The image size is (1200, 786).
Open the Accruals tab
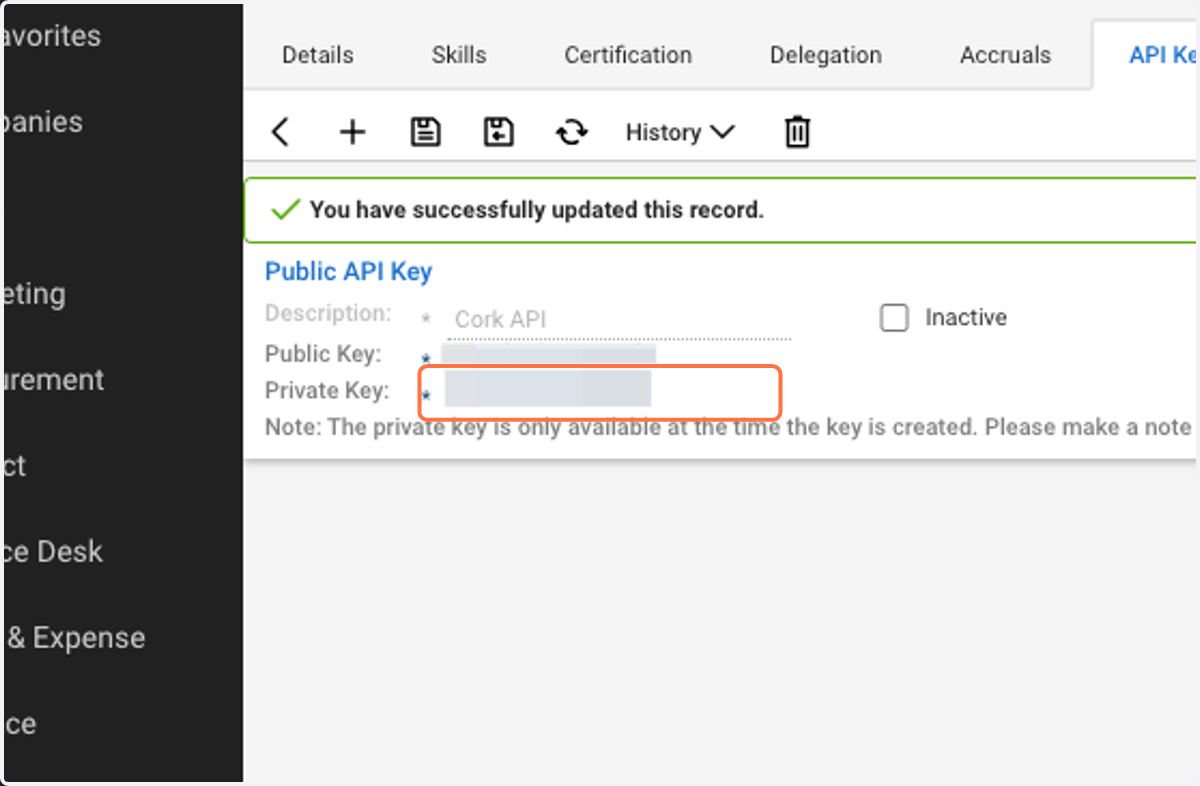[x=1005, y=55]
